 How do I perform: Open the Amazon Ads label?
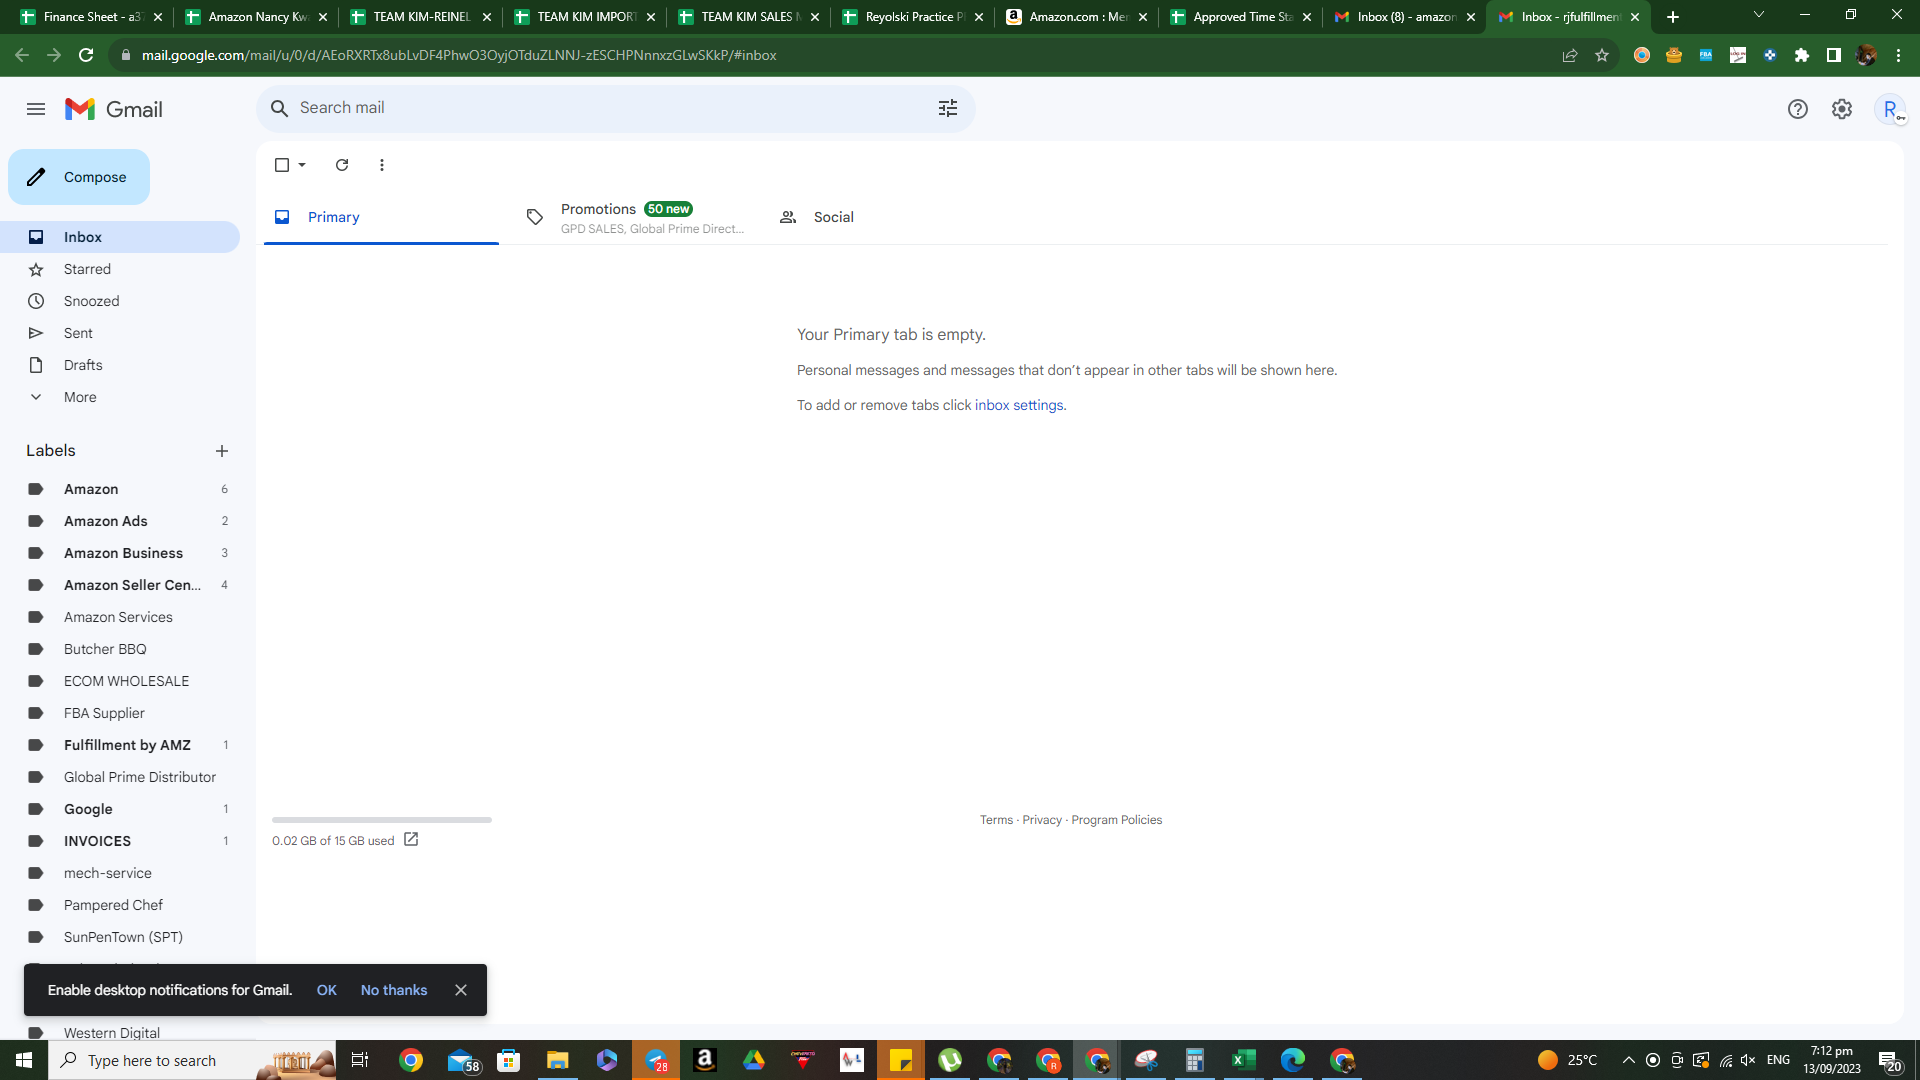120,521
